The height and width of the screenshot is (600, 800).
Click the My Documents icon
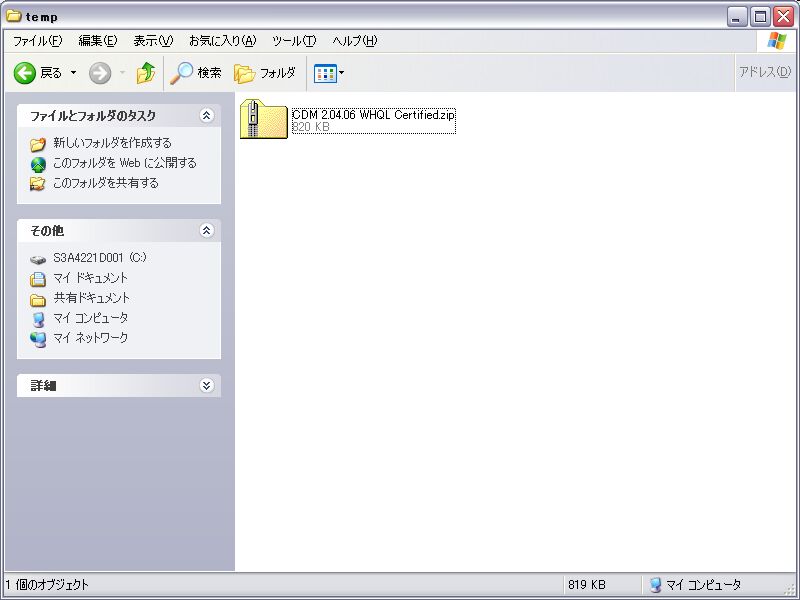coord(38,279)
